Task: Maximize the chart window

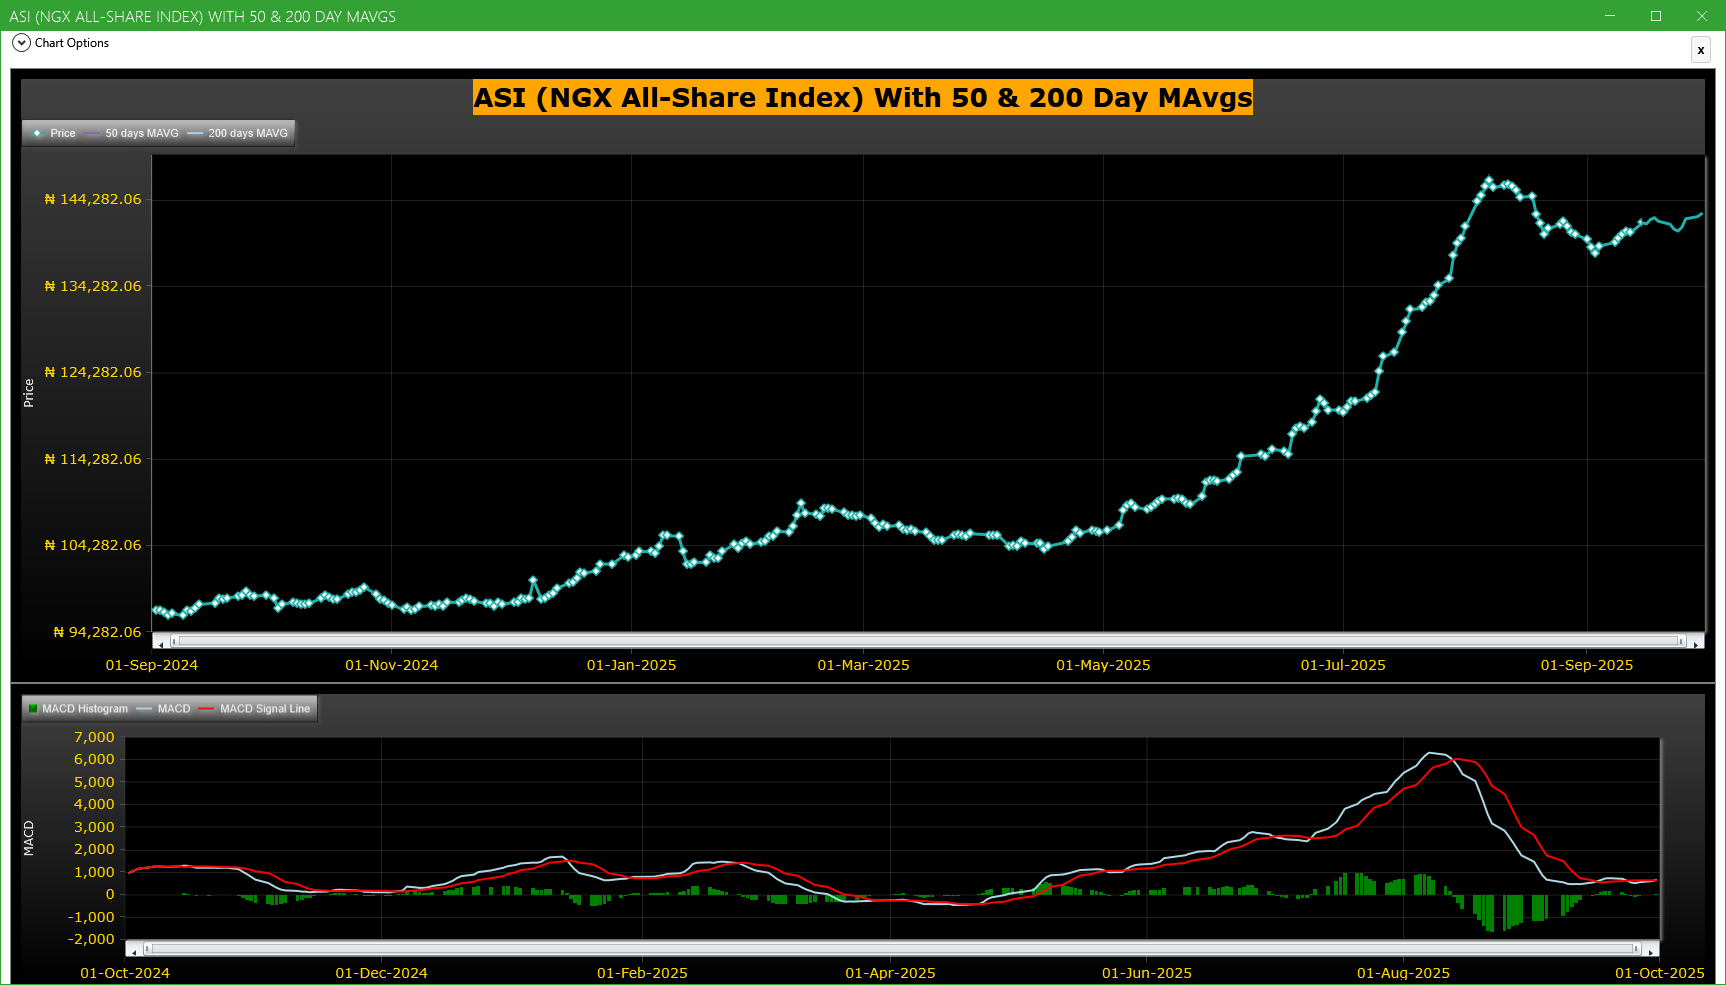Action: (1656, 16)
